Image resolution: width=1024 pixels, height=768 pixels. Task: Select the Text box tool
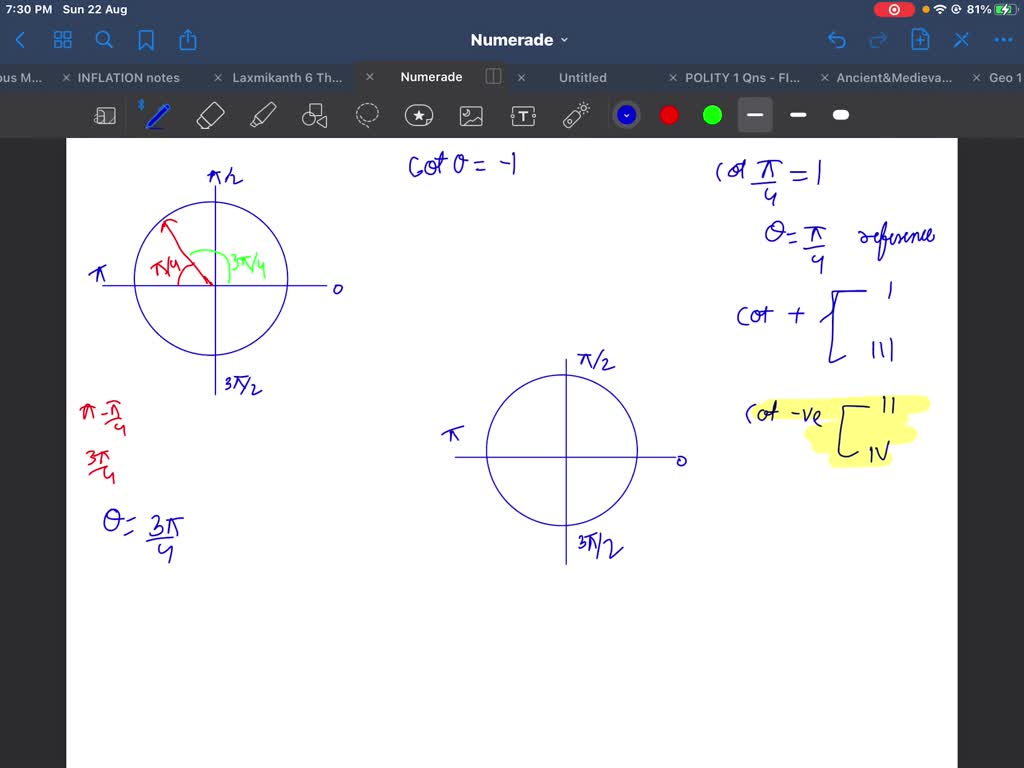[x=523, y=115]
